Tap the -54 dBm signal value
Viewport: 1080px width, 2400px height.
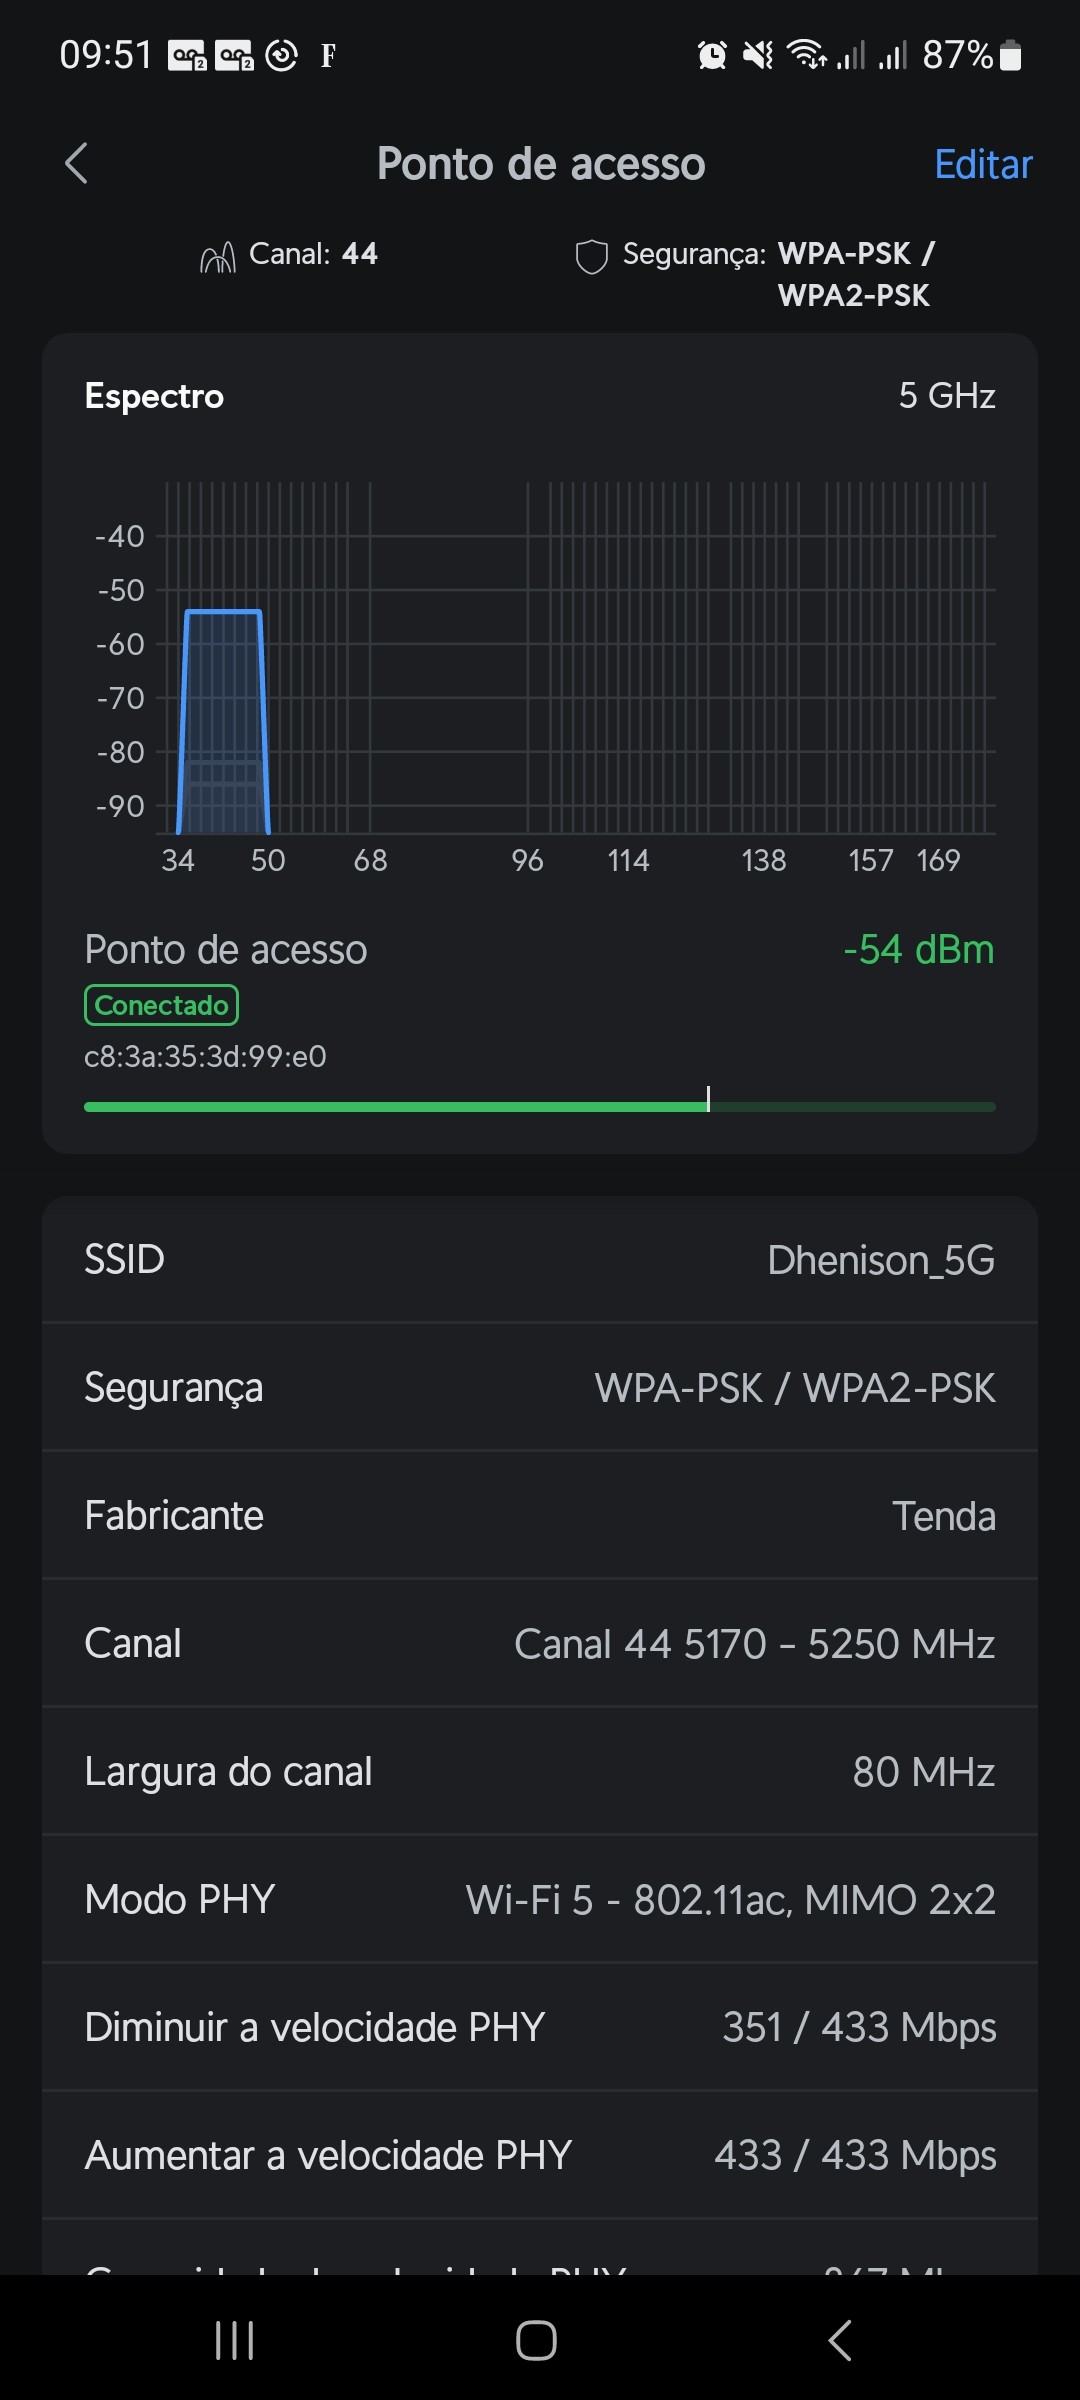pyautogui.click(x=918, y=950)
